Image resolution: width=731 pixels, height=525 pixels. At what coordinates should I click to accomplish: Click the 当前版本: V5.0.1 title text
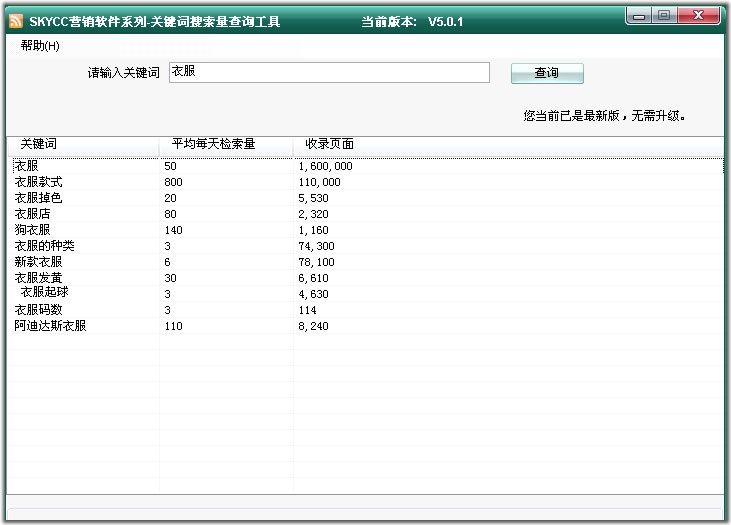(x=412, y=22)
